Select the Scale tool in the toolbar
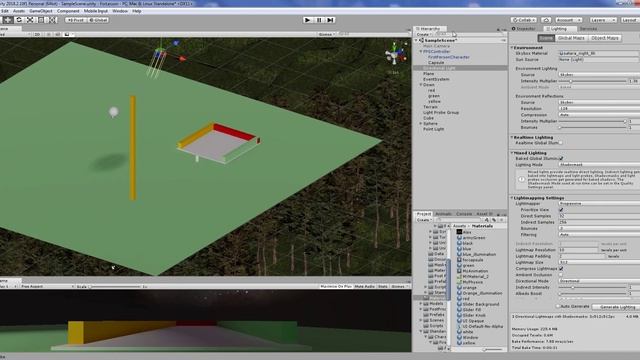640x360 pixels. 30,20
